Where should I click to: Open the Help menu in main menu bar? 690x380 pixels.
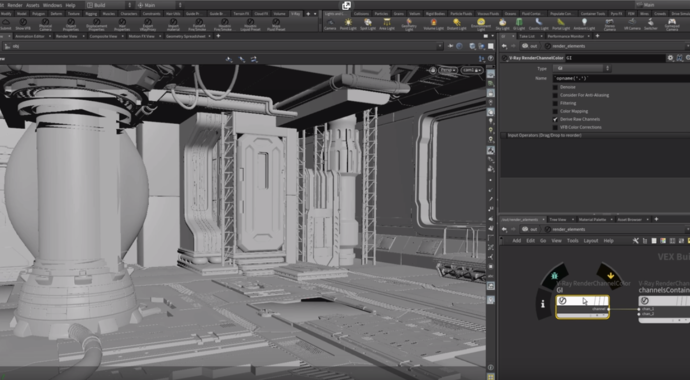70,5
